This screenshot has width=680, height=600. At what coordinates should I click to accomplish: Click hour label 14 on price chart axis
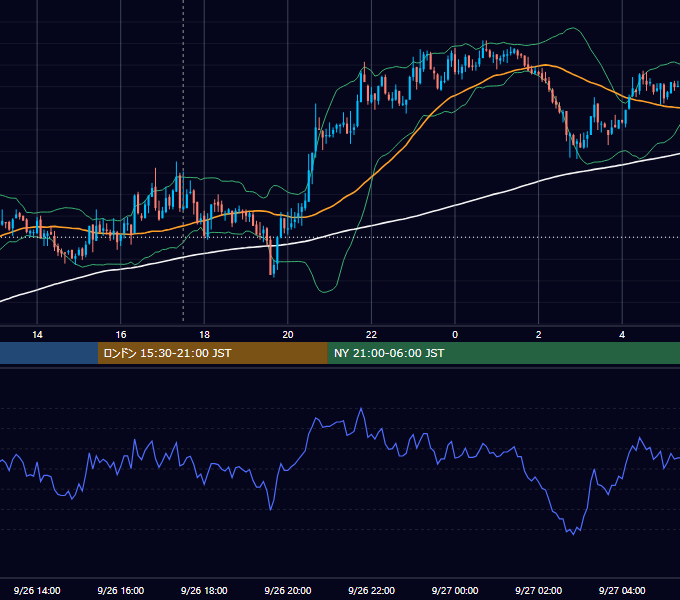coord(37,335)
